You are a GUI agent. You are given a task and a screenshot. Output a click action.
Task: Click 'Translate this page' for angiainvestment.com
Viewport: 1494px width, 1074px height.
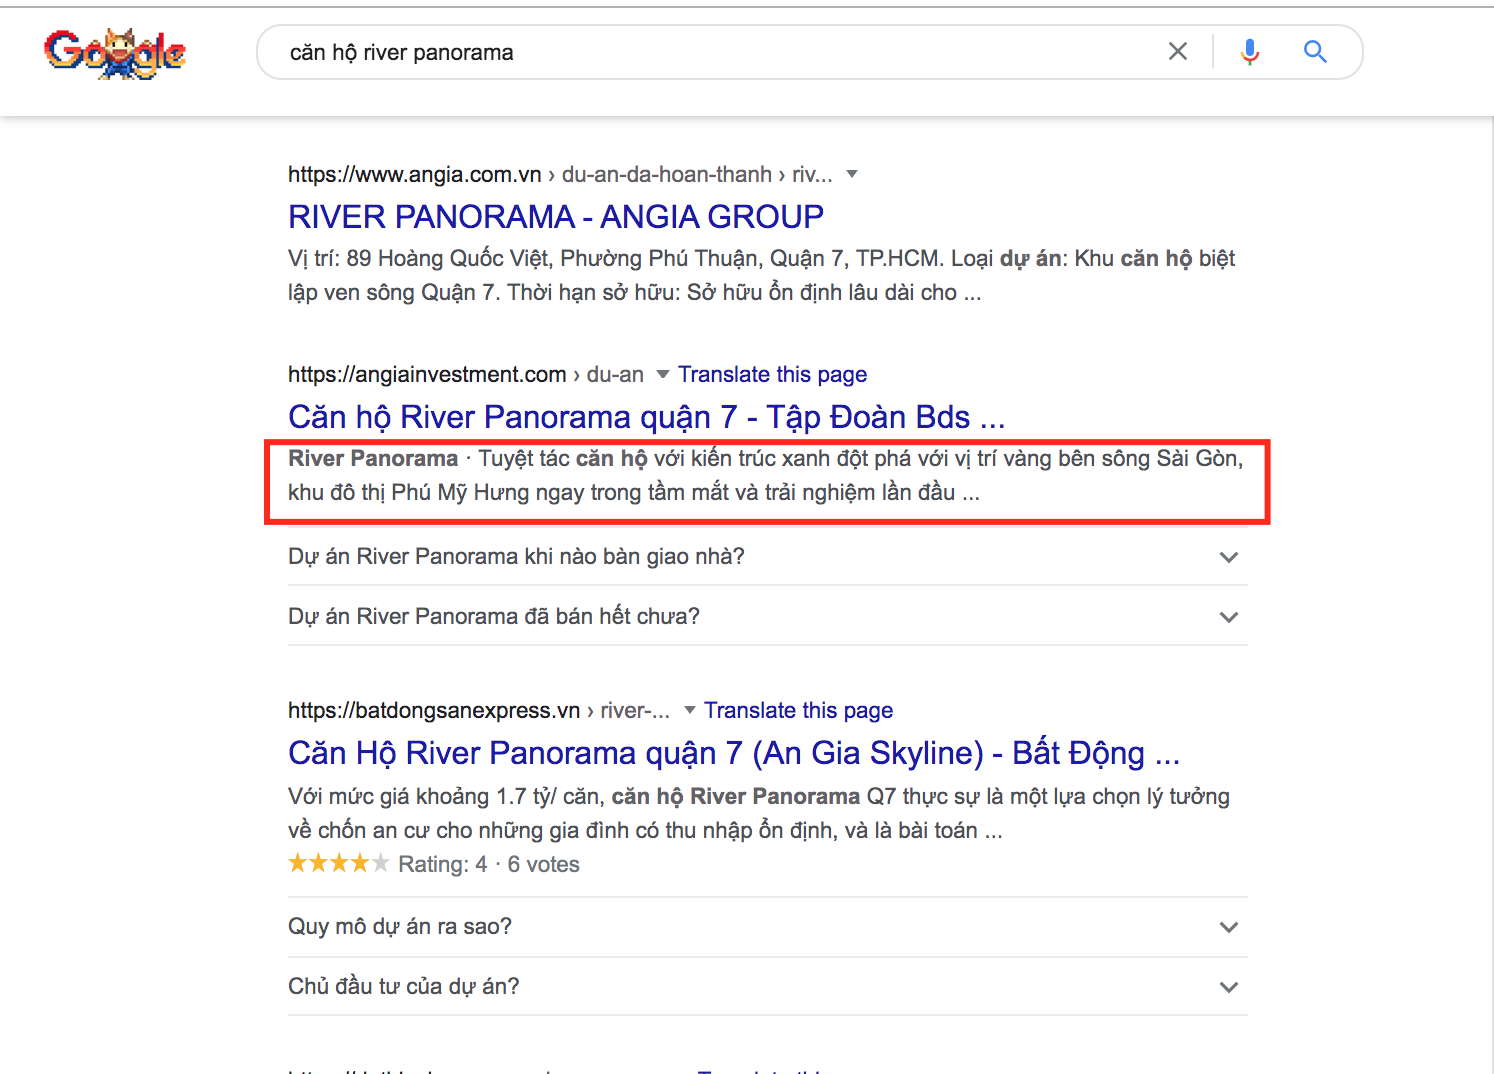pos(772,375)
